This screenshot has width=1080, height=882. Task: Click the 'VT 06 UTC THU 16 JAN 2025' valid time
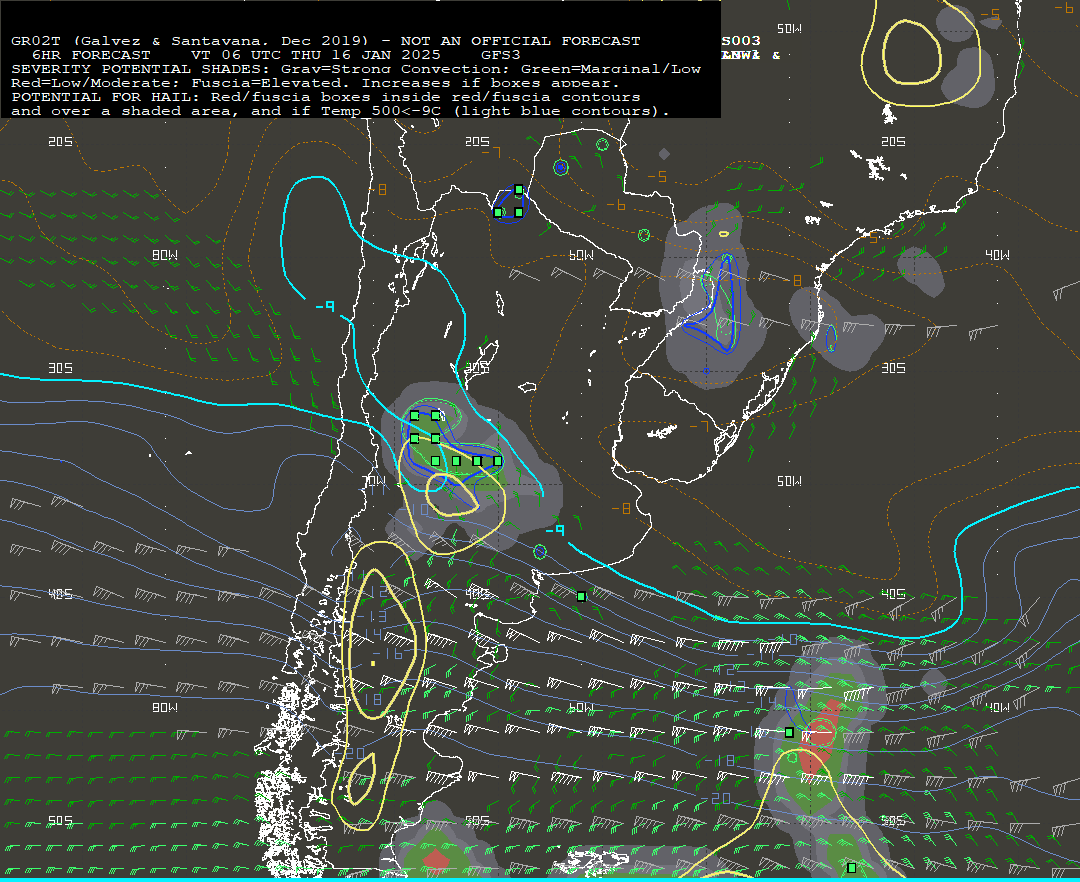tap(315, 55)
